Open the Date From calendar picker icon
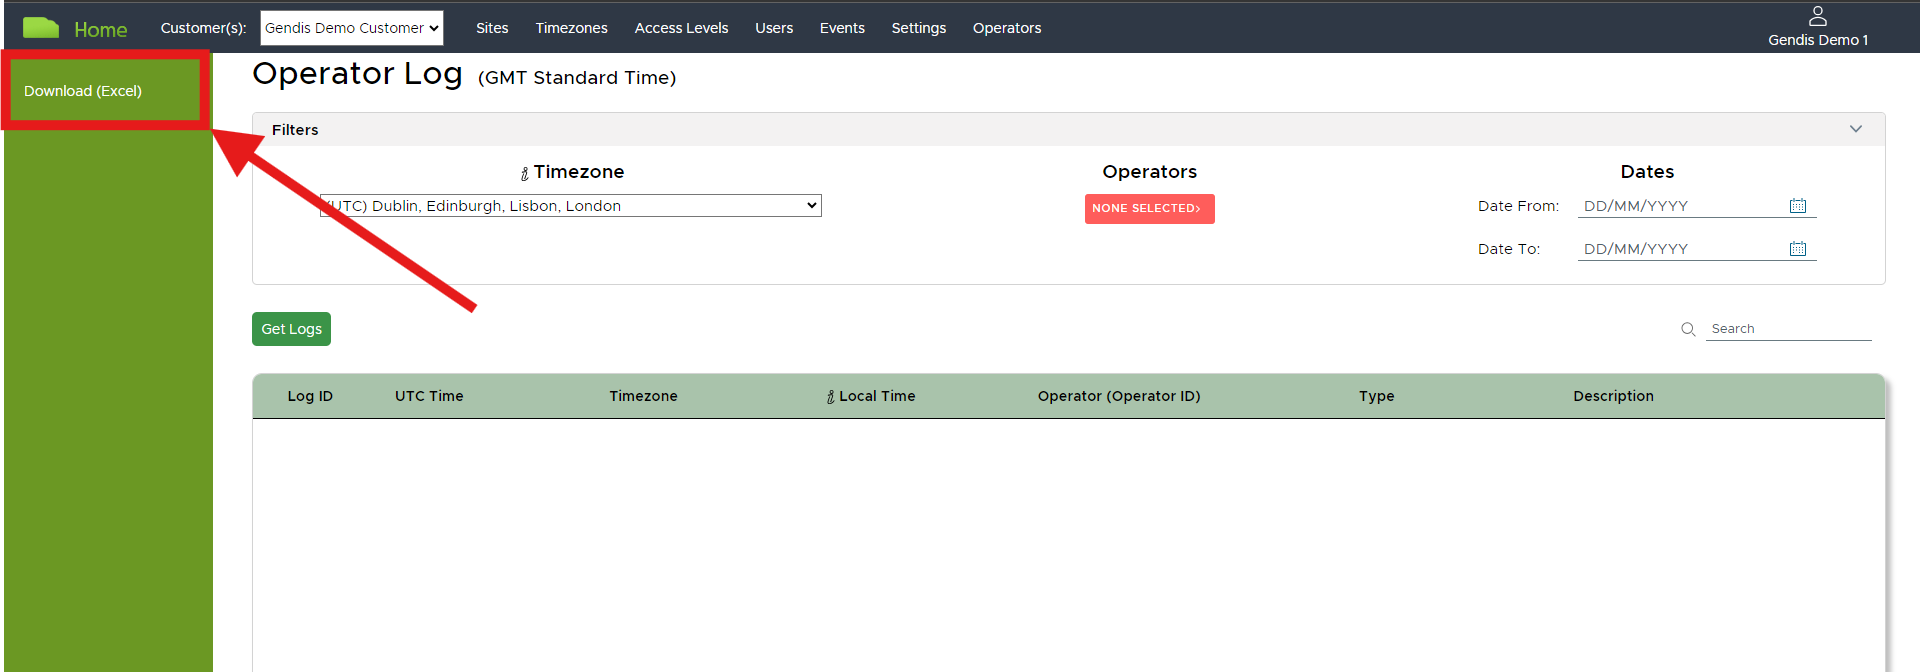Viewport: 1920px width, 672px height. pyautogui.click(x=1797, y=206)
